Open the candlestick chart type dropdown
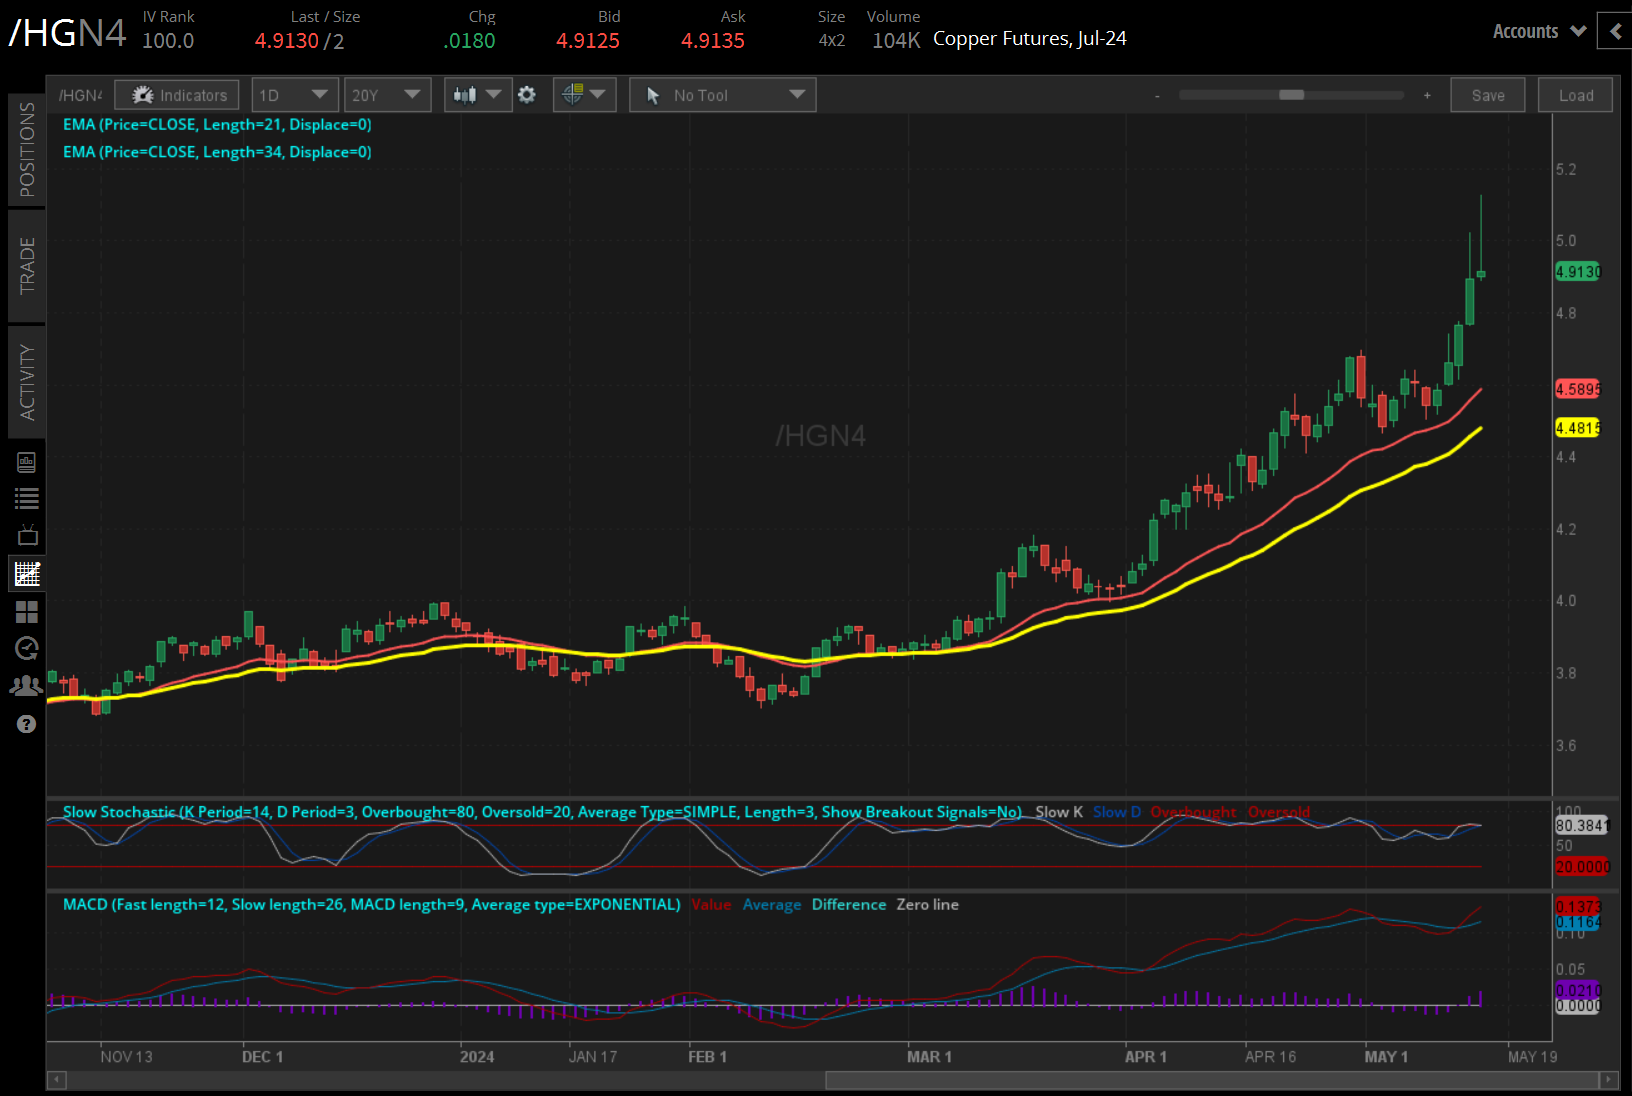The height and width of the screenshot is (1096, 1632). [x=477, y=95]
